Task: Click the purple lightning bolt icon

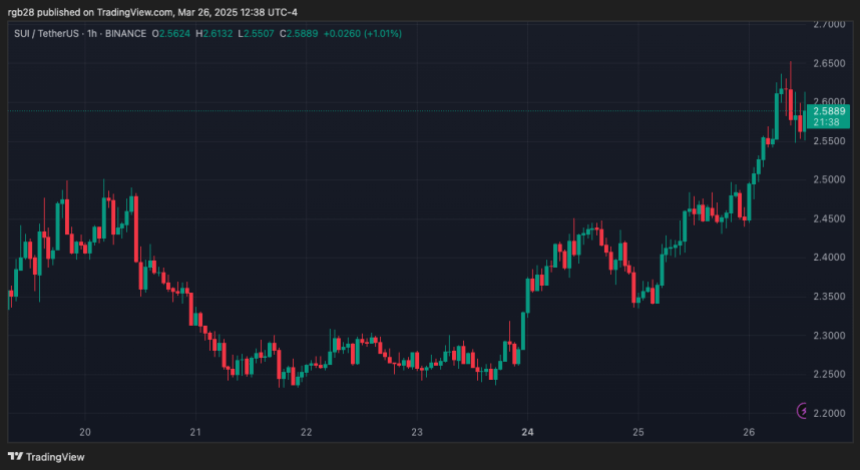Action: tap(803, 411)
